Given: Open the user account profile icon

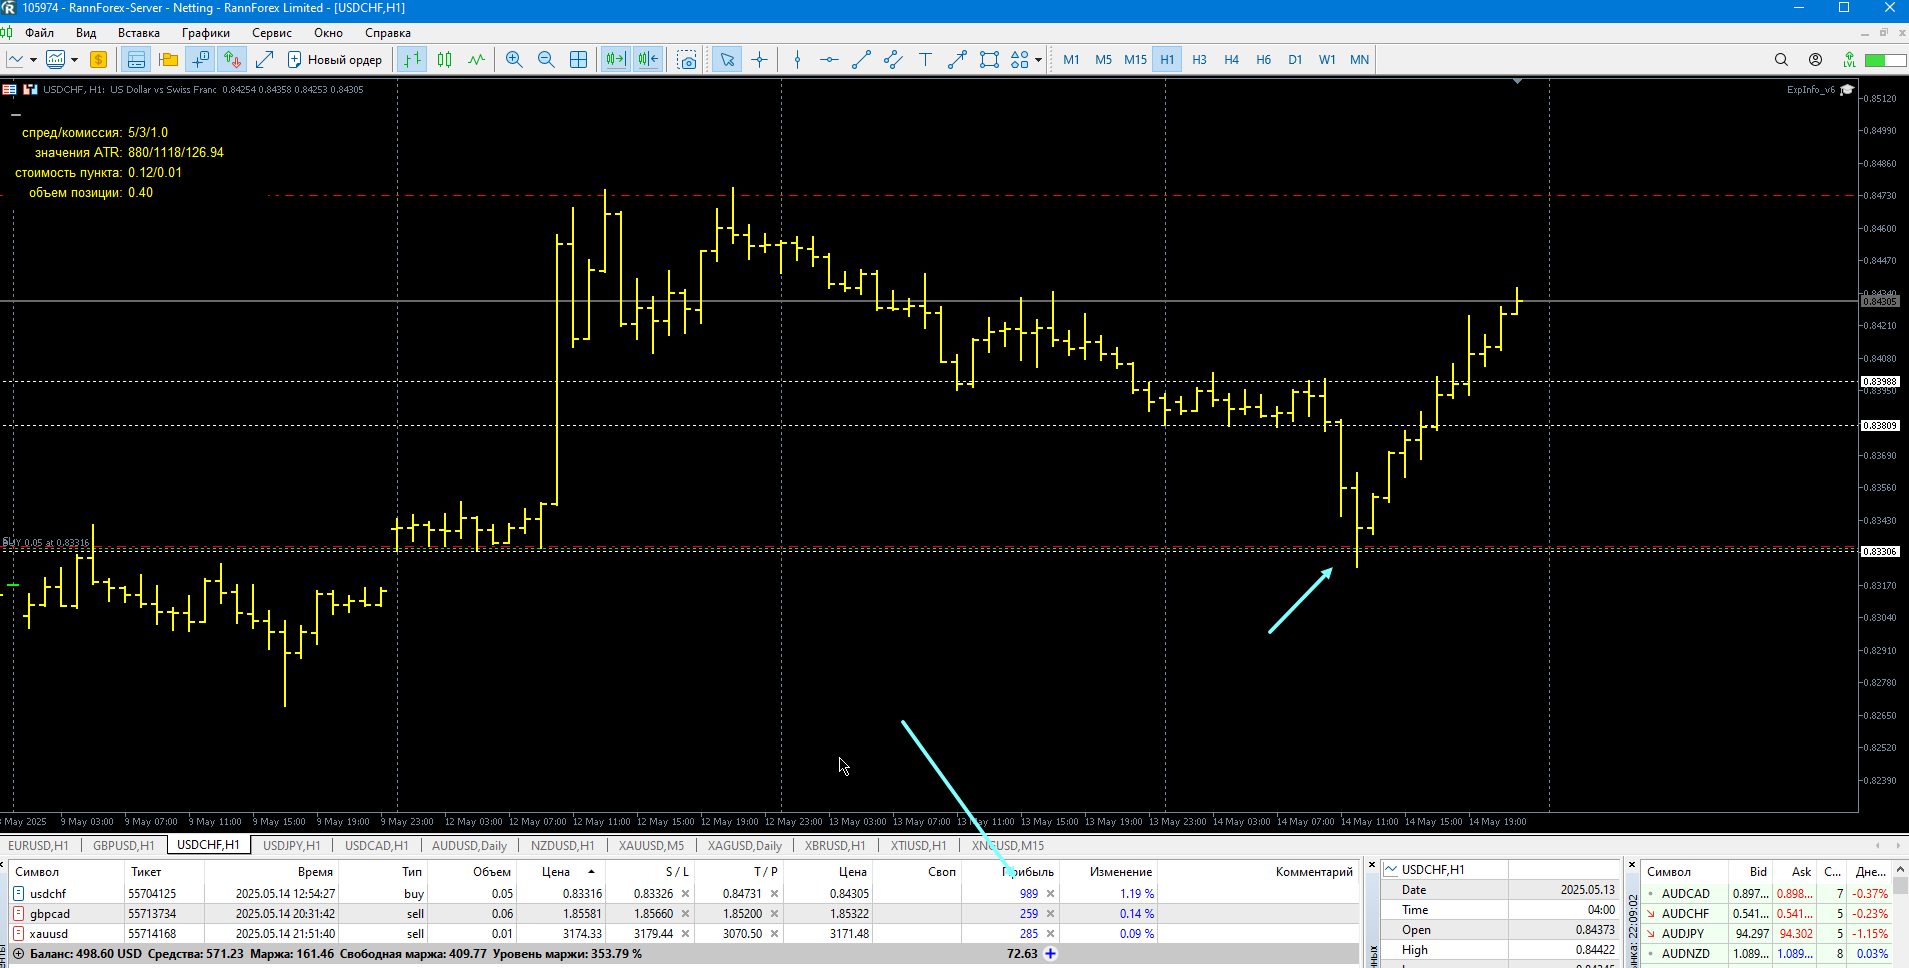Looking at the screenshot, I should tap(1815, 60).
